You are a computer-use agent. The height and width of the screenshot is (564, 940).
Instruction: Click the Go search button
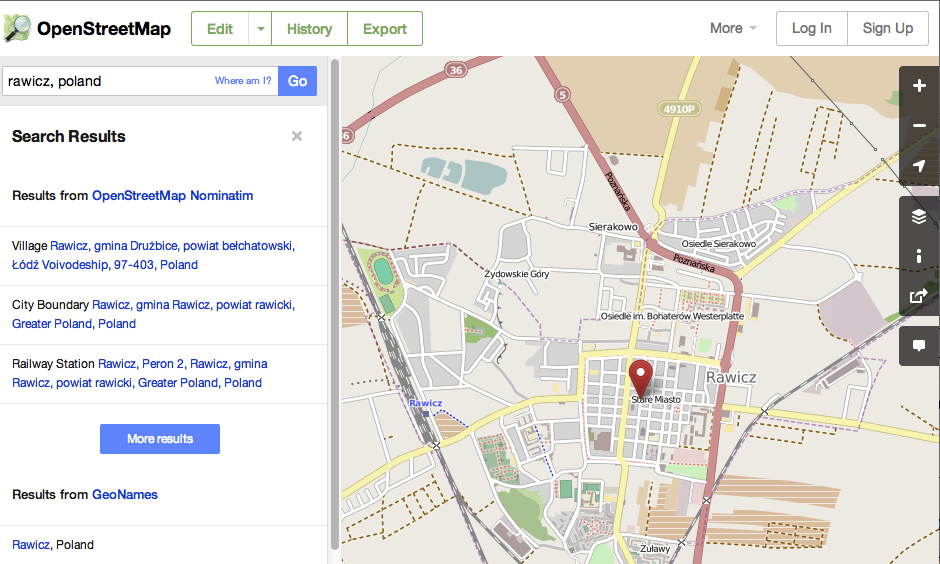coord(297,81)
